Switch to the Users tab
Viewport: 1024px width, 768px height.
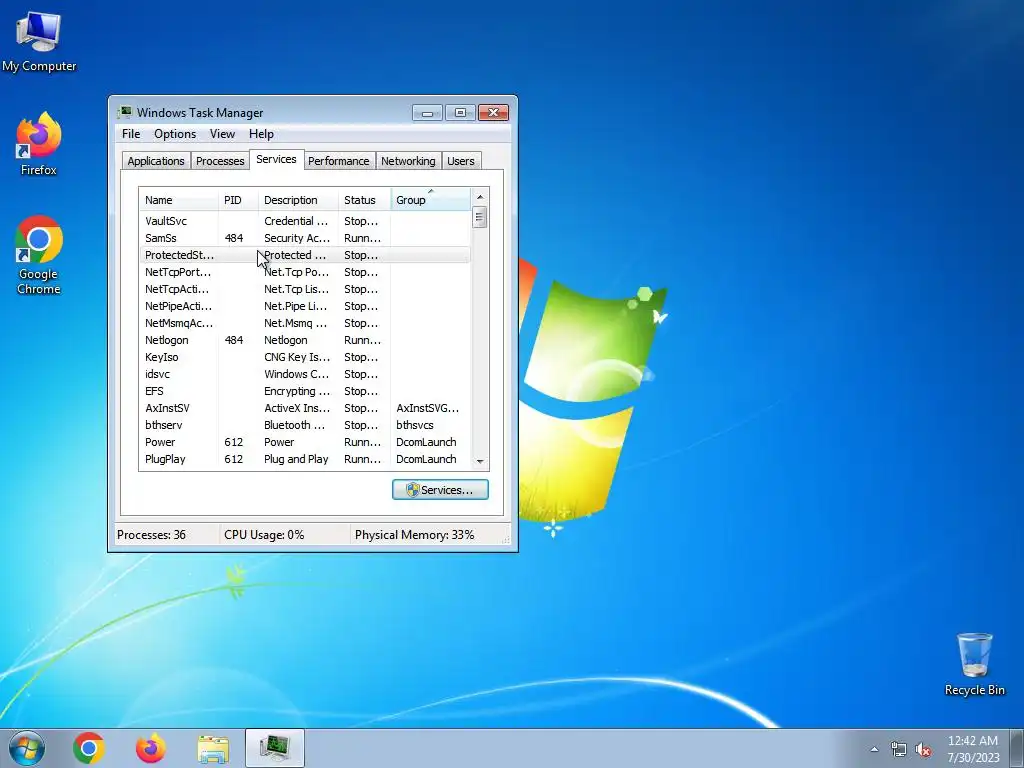[x=461, y=161]
